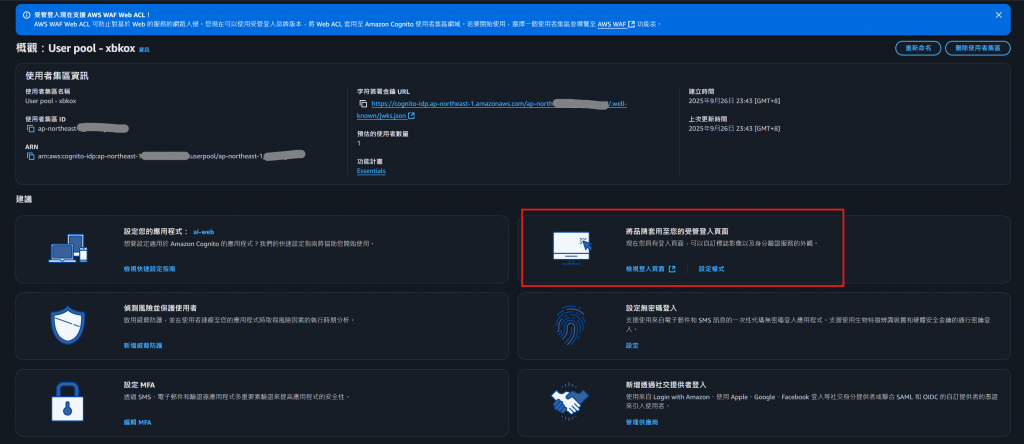Open the 設定樣式 style settings link
This screenshot has height=444, width=1024.
tap(711, 268)
